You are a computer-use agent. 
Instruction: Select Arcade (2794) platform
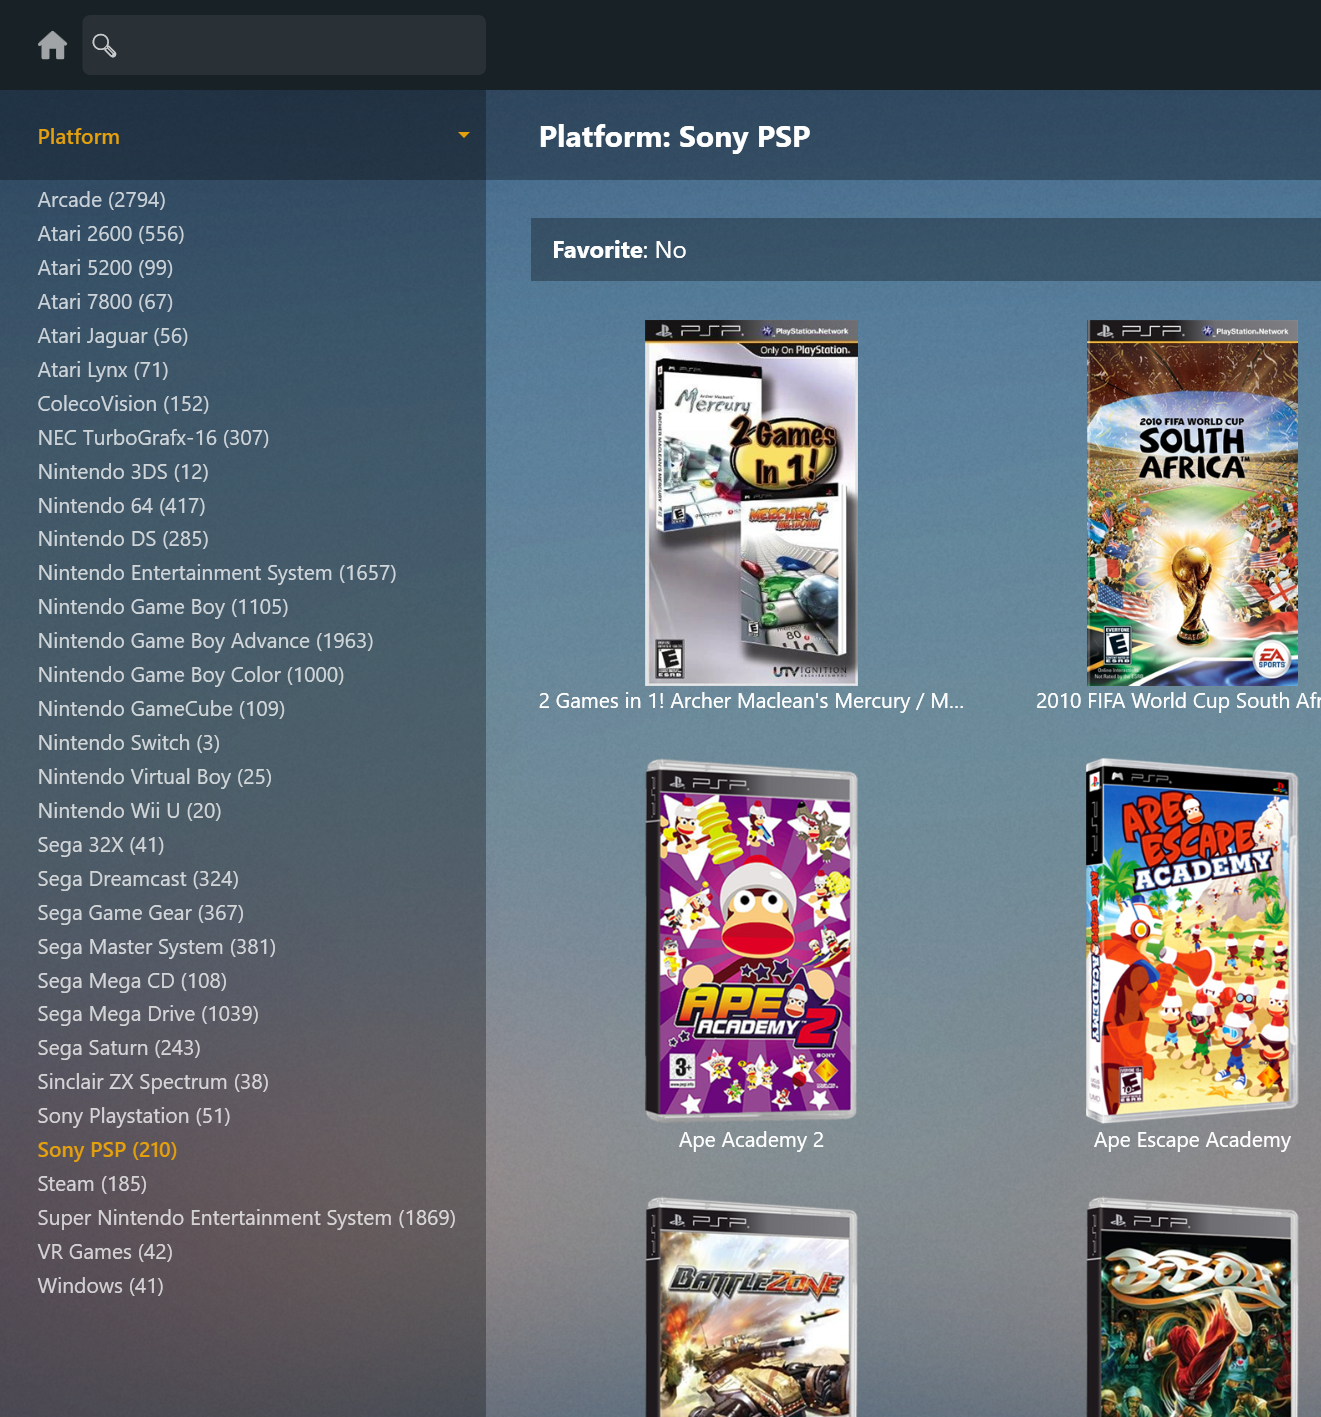(x=102, y=200)
